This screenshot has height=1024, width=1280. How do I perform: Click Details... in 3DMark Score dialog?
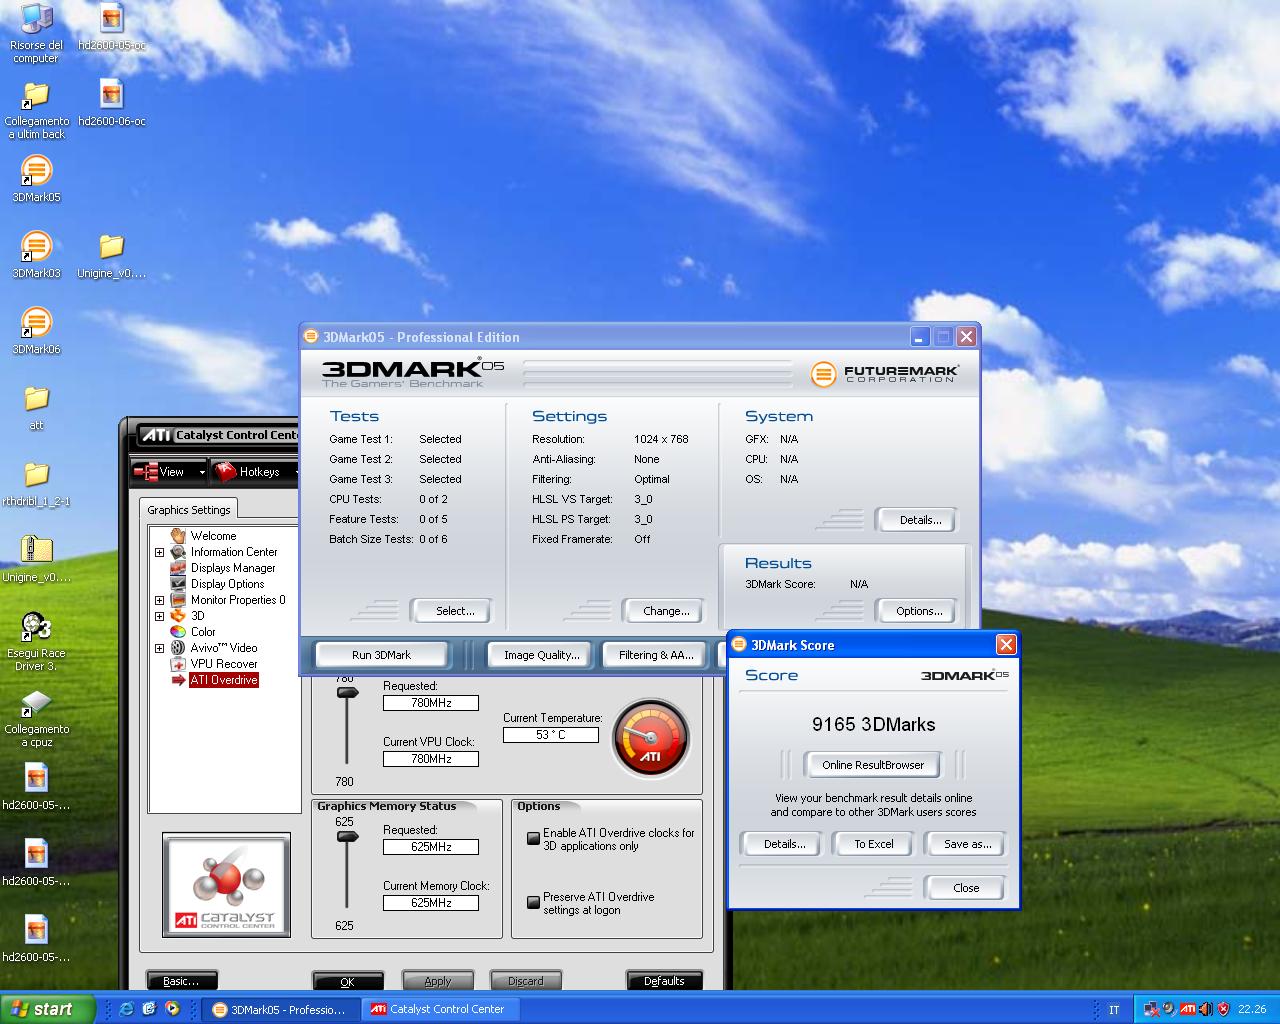(x=784, y=844)
